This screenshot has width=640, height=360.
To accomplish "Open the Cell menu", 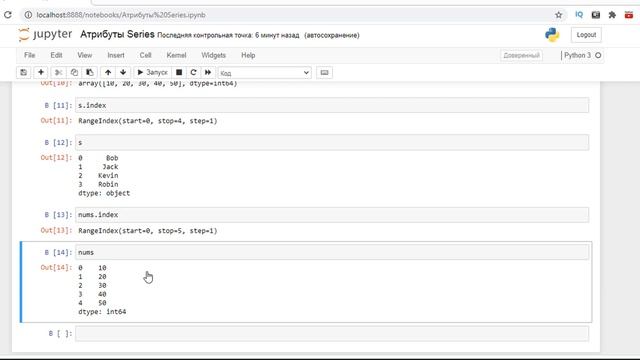I will 145,55.
